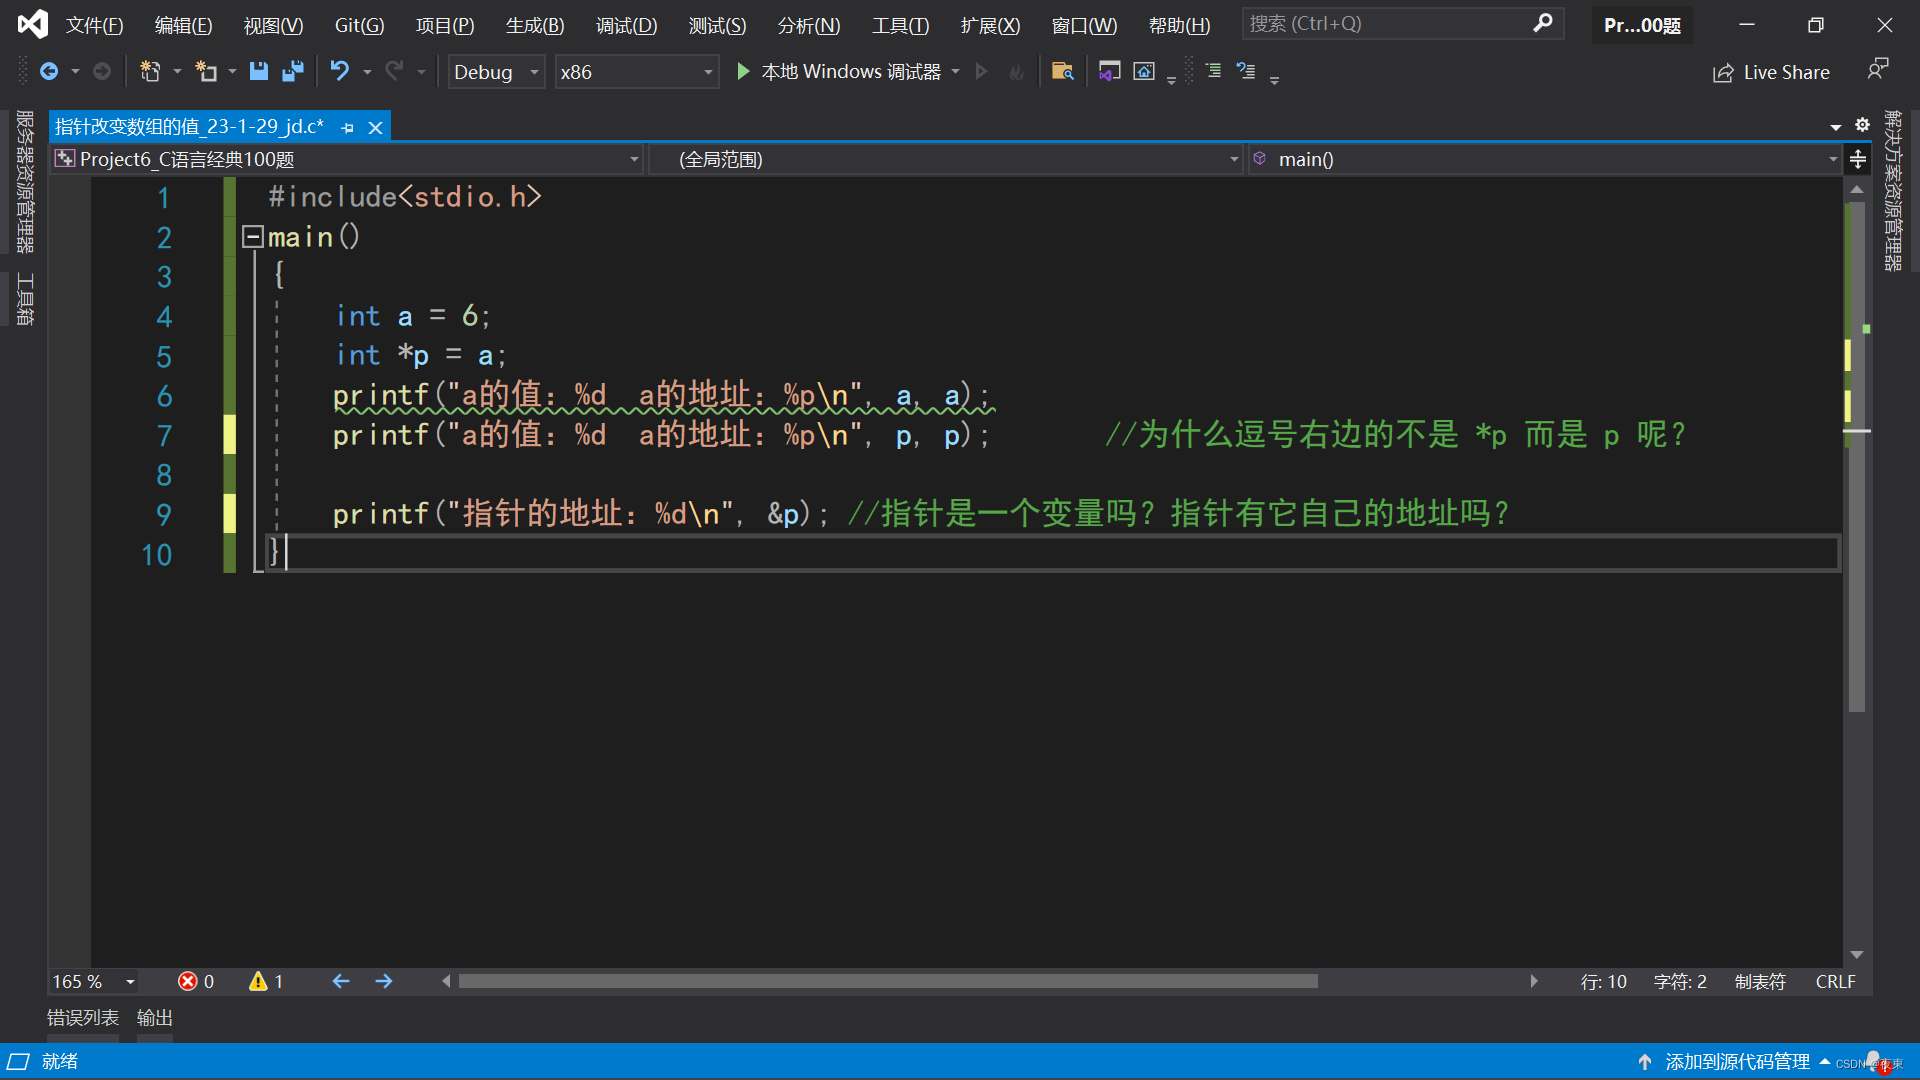Screen dimensions: 1920x1080
Task: Expand the editor zoom level dropdown
Action: coord(130,982)
